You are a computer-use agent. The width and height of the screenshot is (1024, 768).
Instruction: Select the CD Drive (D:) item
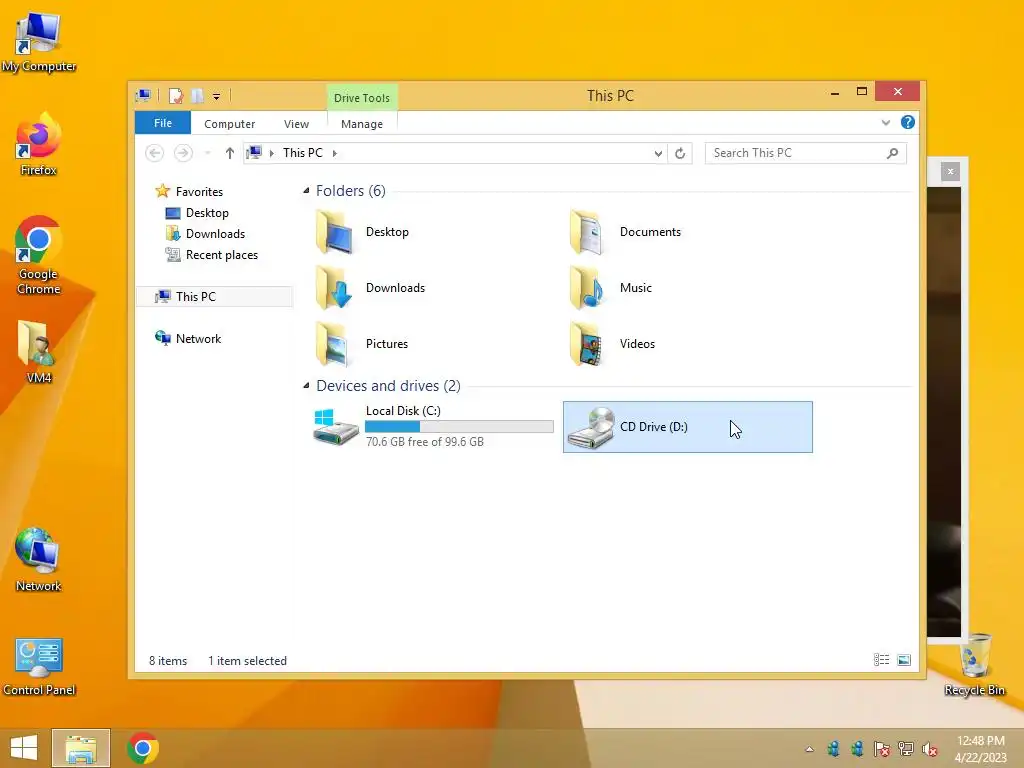(x=688, y=426)
